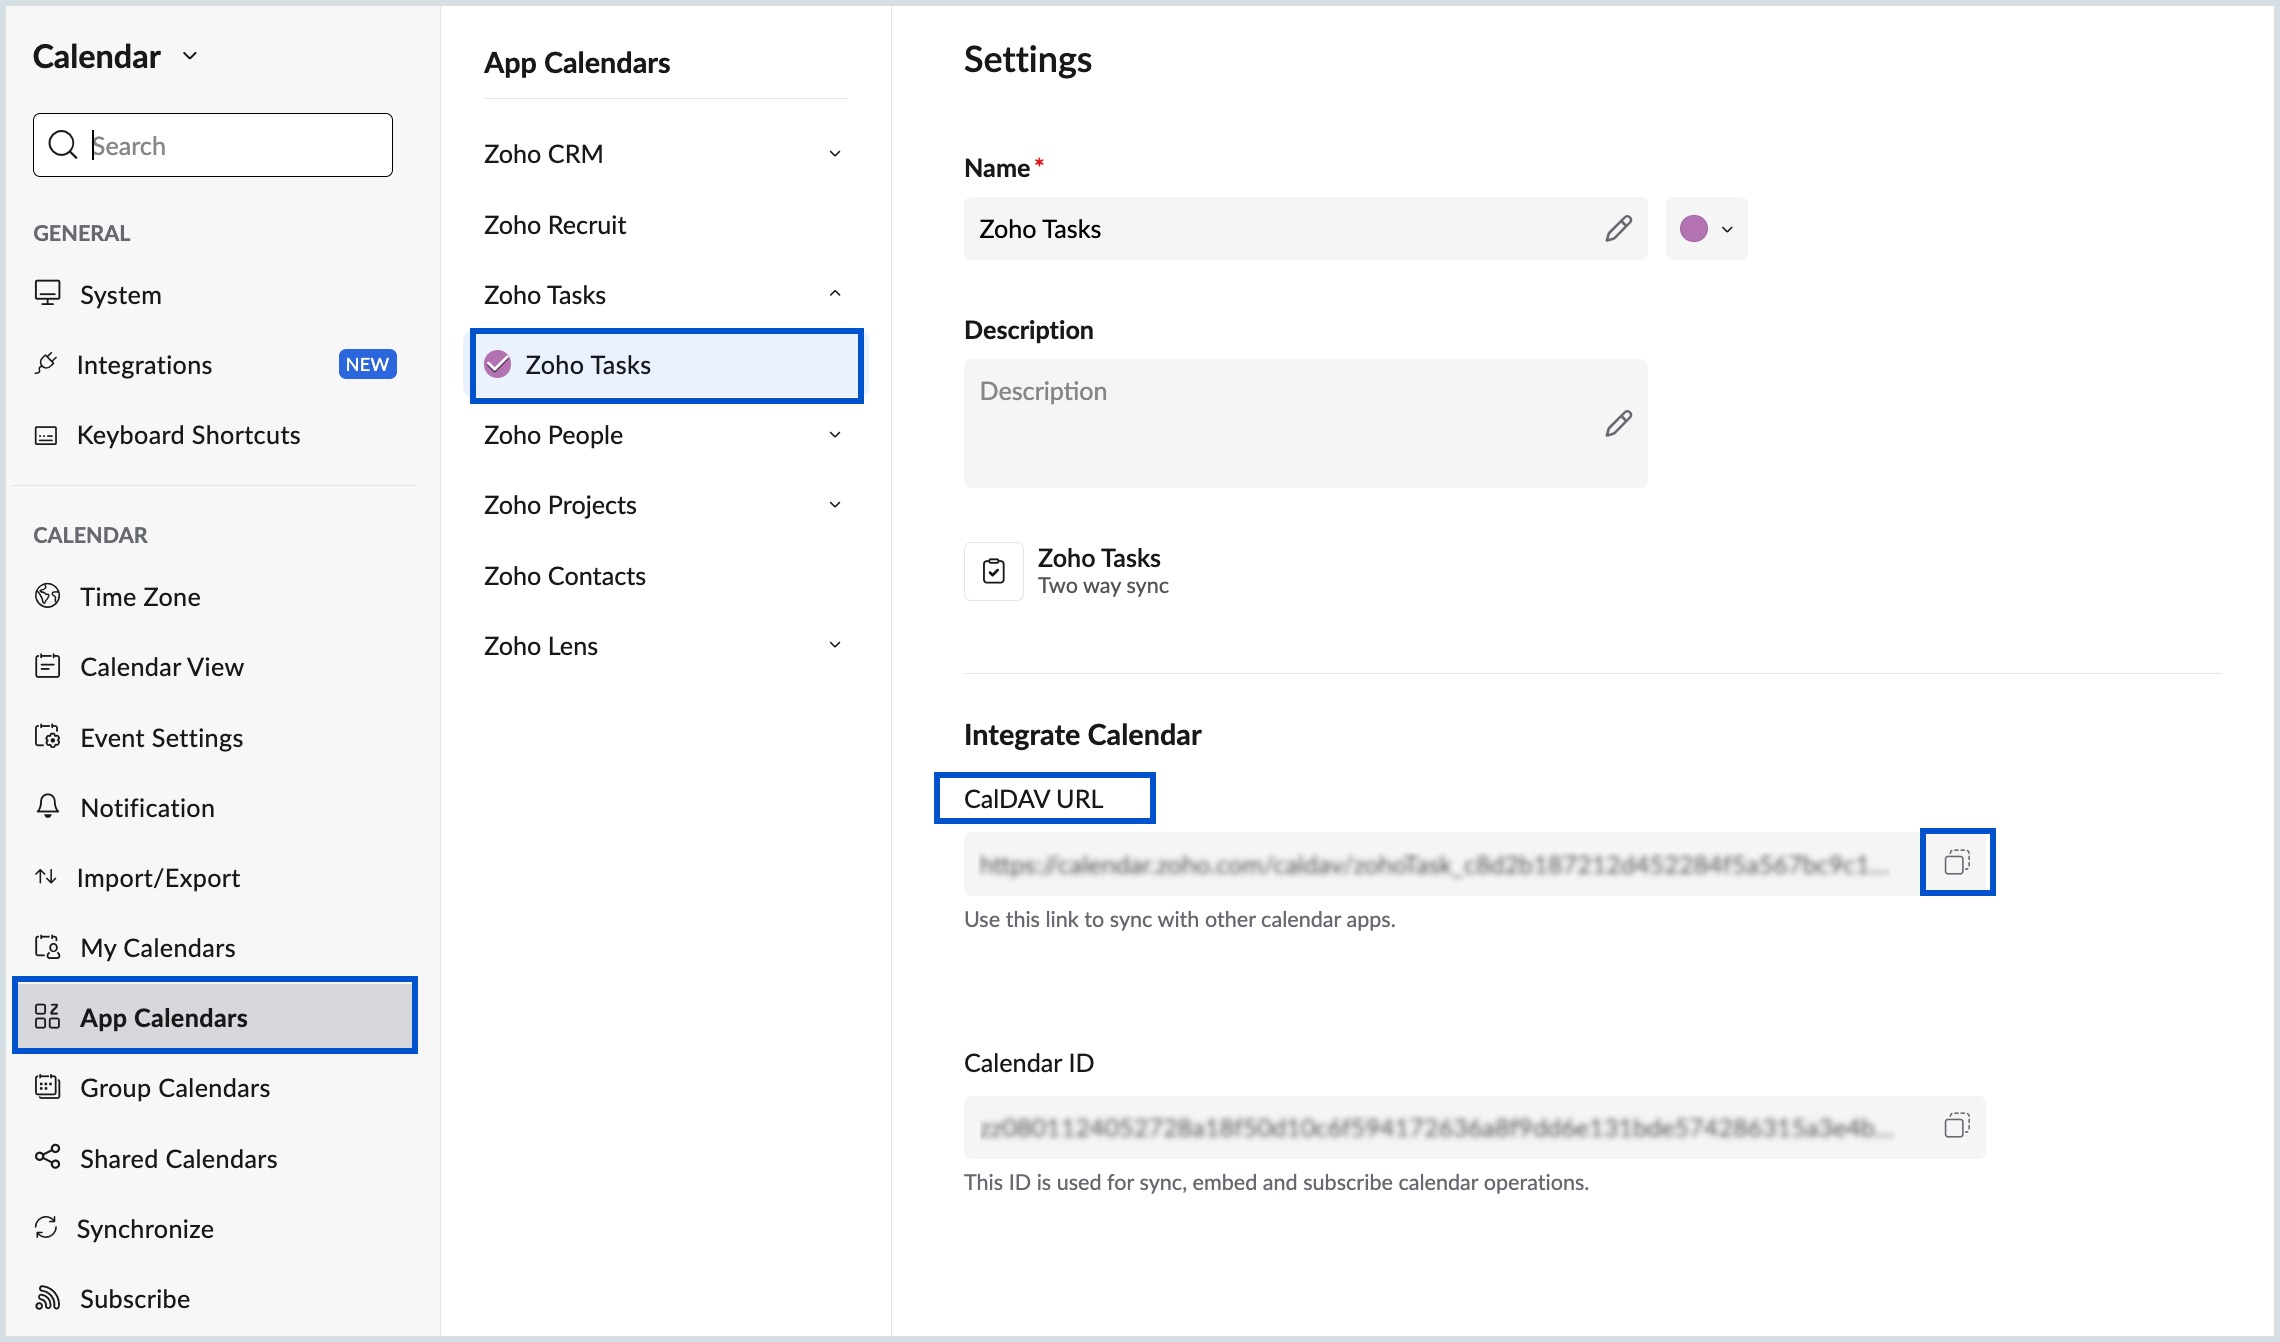Click the 'Calendar ID' label
Image resolution: width=2280 pixels, height=1342 pixels.
tap(1029, 1063)
